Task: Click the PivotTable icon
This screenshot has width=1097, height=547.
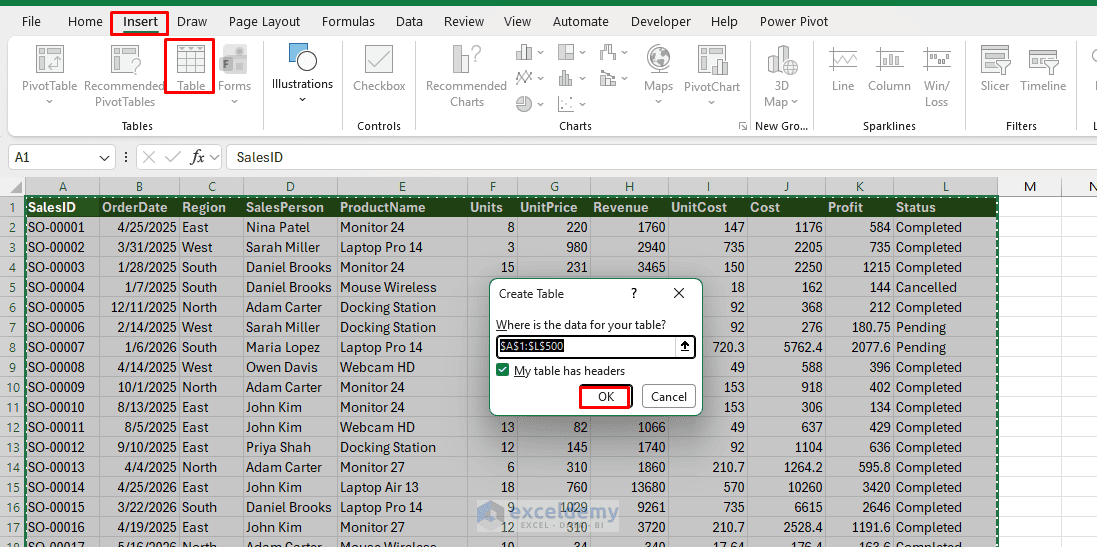Action: tap(50, 60)
